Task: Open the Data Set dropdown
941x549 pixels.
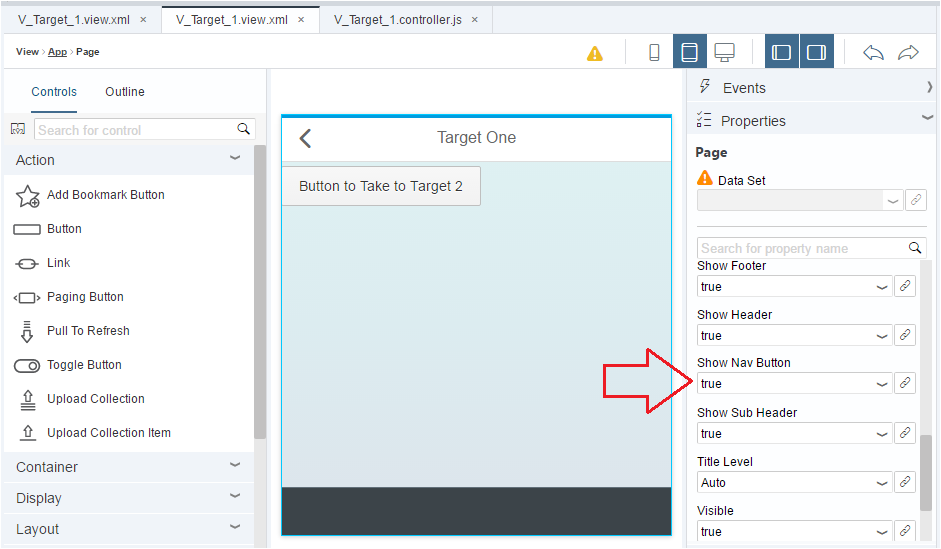Action: (x=893, y=201)
